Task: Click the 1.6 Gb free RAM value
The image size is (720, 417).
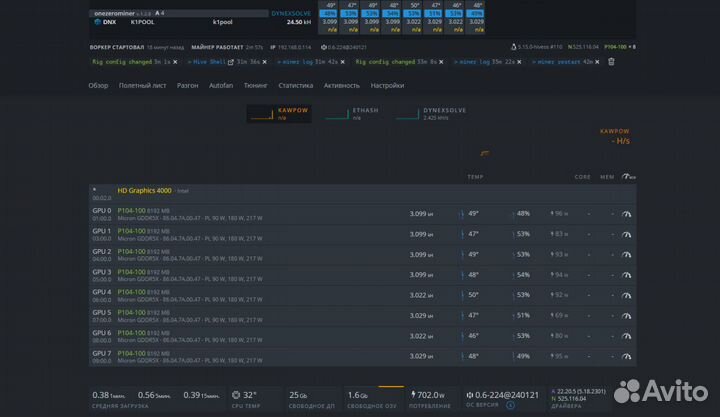Action: click(x=358, y=395)
